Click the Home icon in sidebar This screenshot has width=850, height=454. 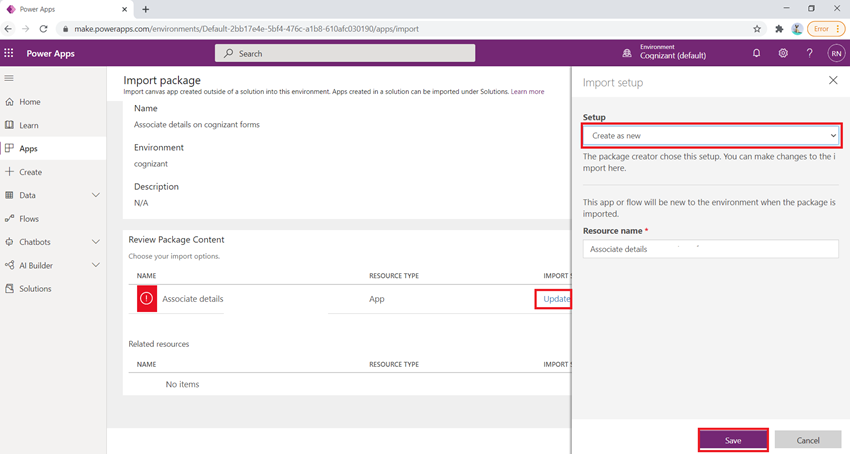point(9,101)
